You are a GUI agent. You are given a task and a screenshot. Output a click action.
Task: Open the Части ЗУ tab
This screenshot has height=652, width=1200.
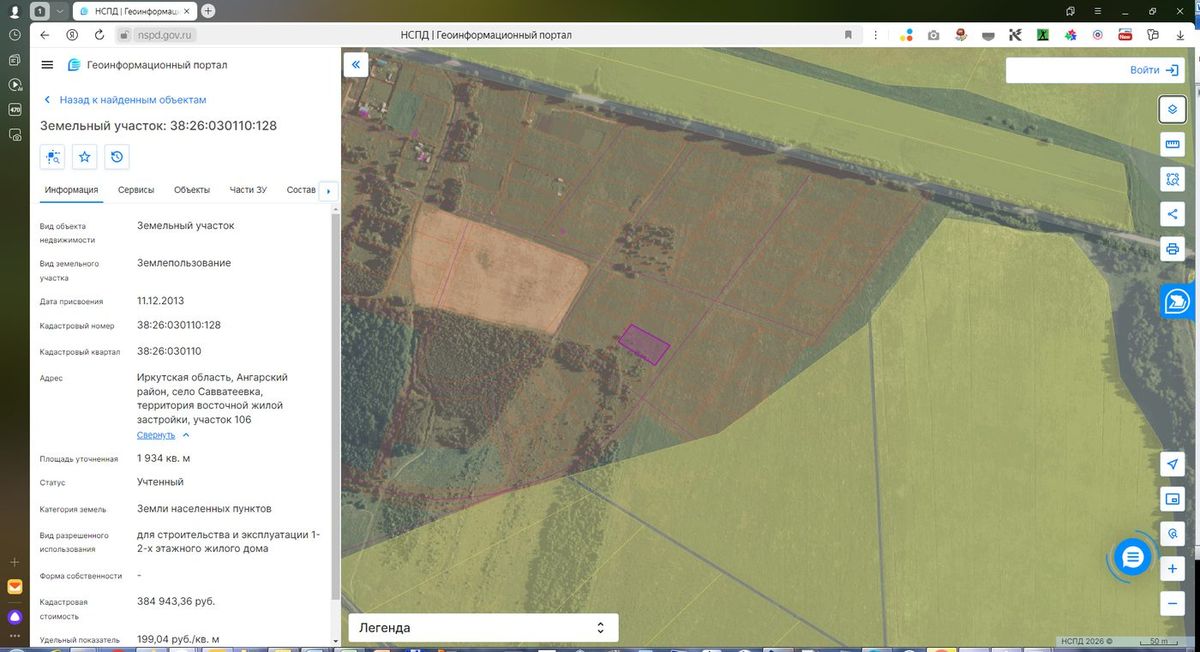coord(248,190)
